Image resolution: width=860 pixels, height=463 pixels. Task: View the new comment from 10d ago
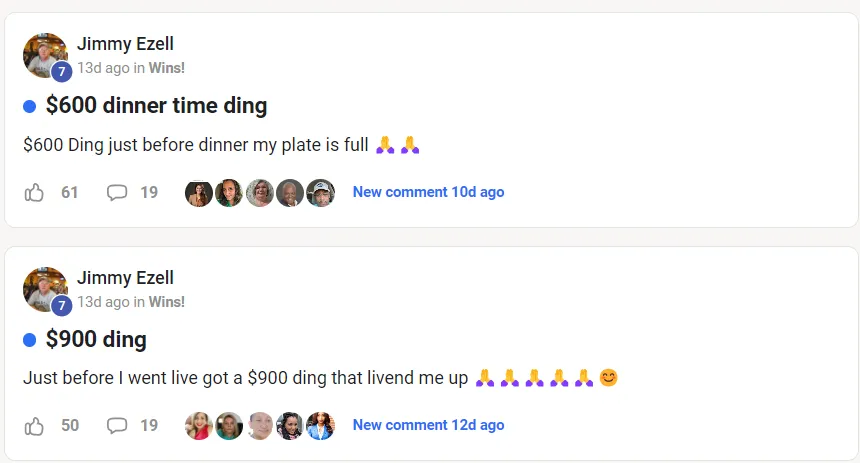pos(428,192)
